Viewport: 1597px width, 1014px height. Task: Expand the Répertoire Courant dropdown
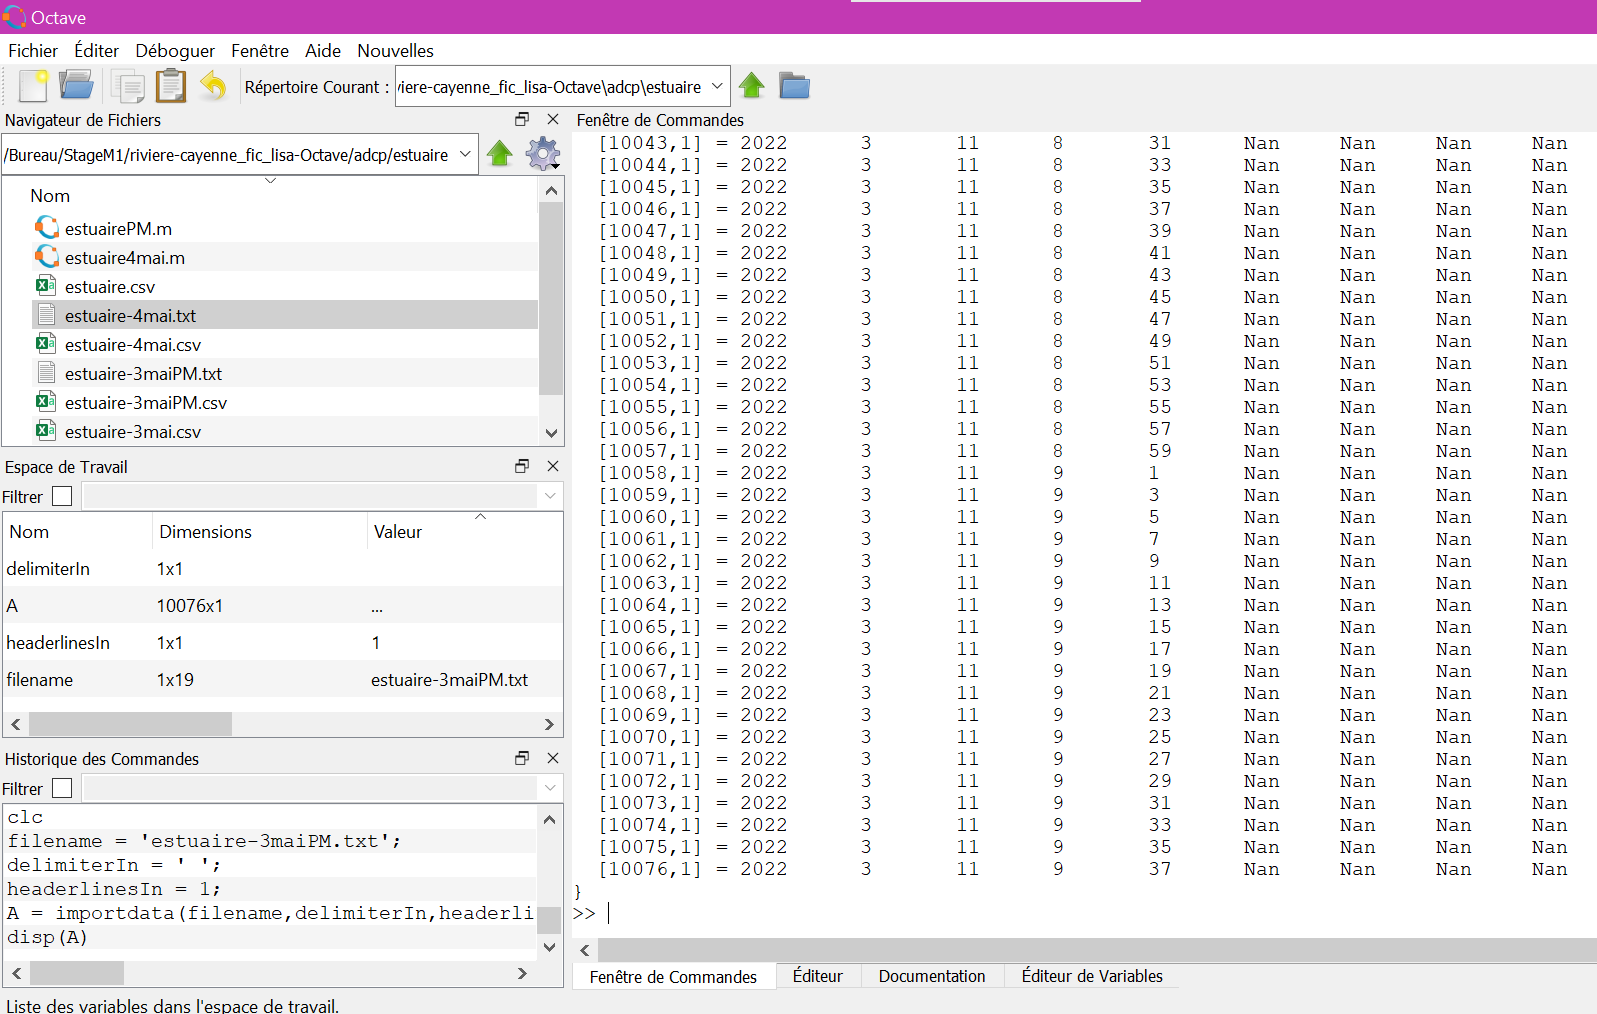[x=716, y=87]
